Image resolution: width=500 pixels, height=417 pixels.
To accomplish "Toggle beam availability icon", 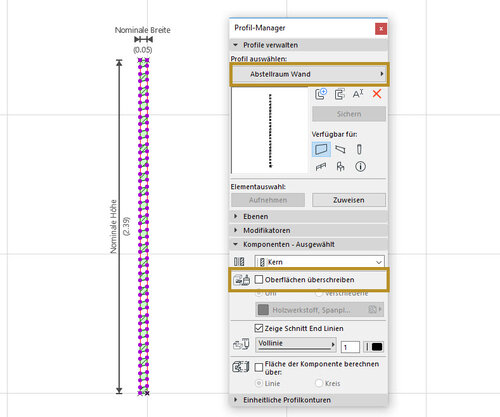I will click(x=340, y=149).
